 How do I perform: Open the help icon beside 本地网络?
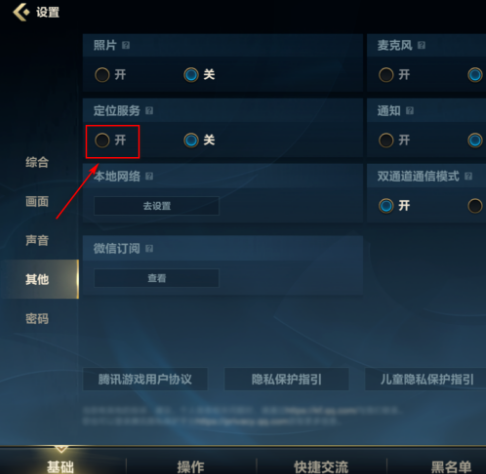point(149,176)
